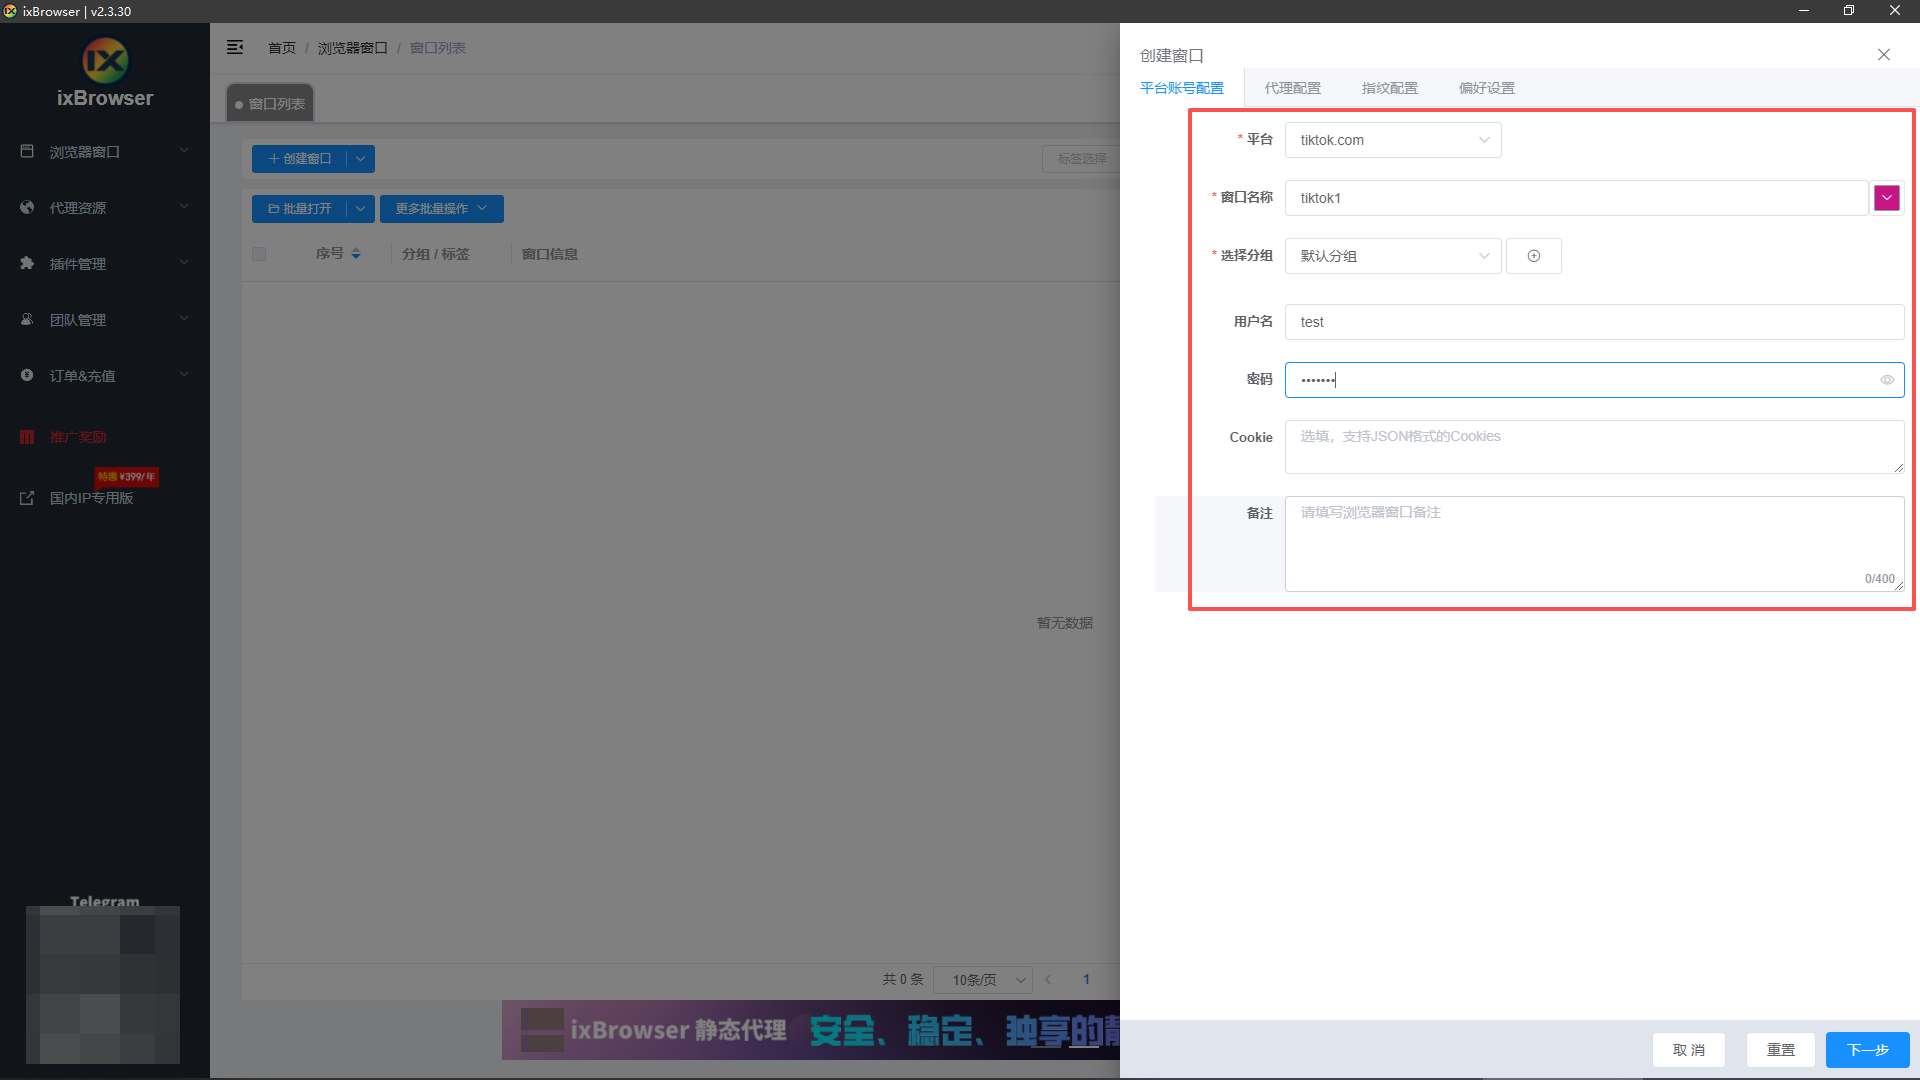This screenshot has width=1920, height=1080.
Task: Go to previous page arrow in pagination
Action: [x=1048, y=980]
